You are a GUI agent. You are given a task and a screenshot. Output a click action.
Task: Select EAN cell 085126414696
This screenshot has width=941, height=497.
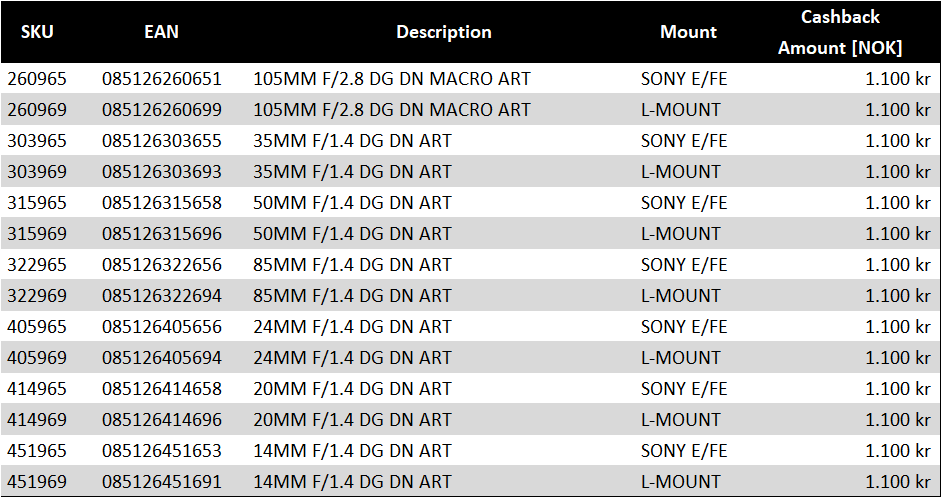(161, 420)
